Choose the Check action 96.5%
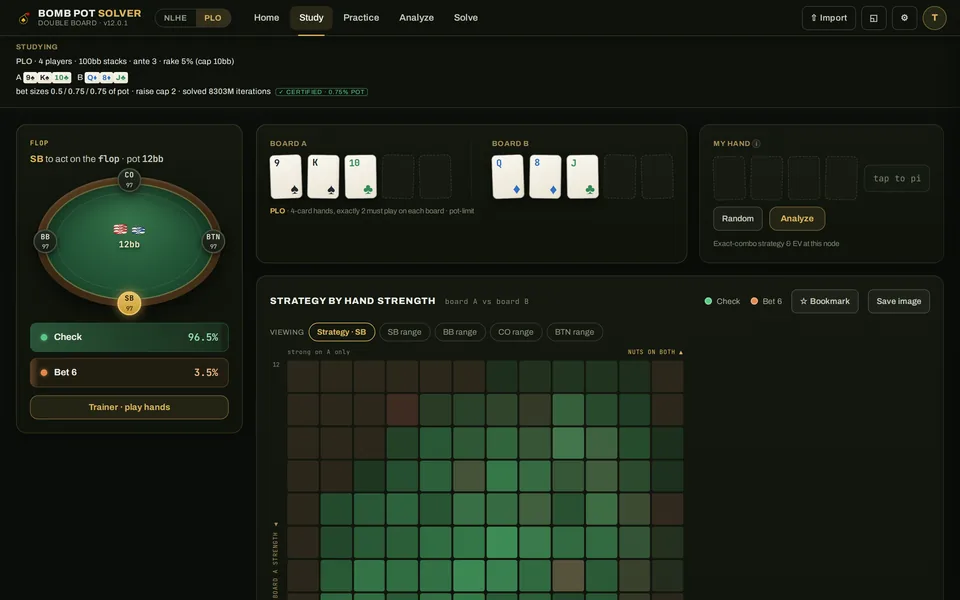The height and width of the screenshot is (600, 960). [x=129, y=337]
